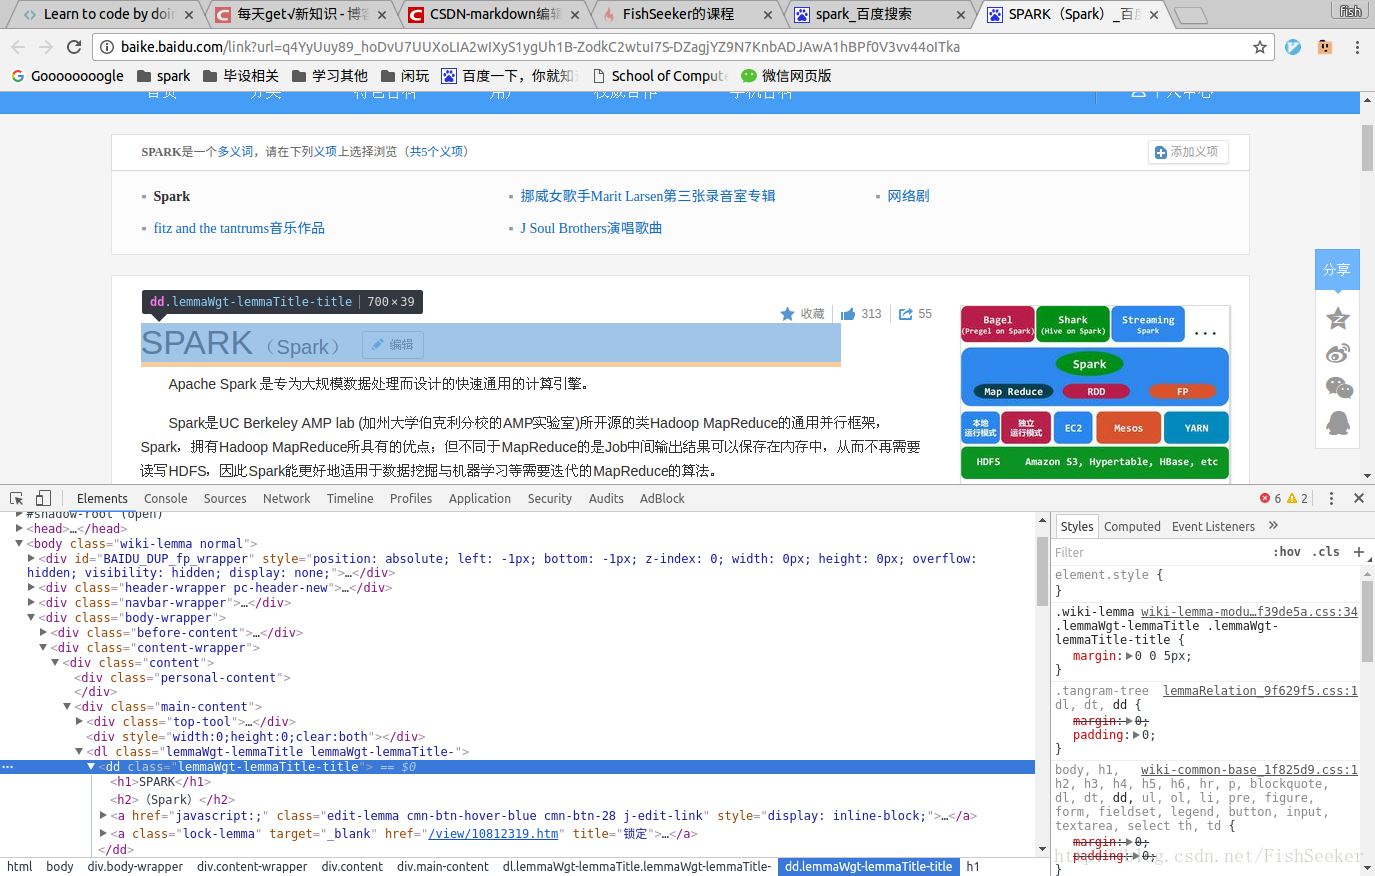
Task: Open wiki-lemma-modu css source link
Action: coord(1249,612)
